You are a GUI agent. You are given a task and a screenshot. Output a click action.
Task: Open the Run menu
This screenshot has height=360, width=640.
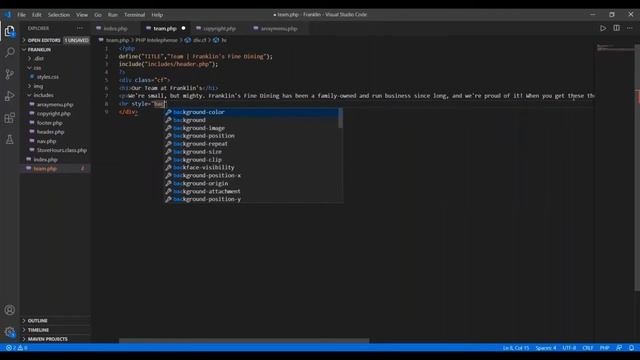tap(113, 15)
